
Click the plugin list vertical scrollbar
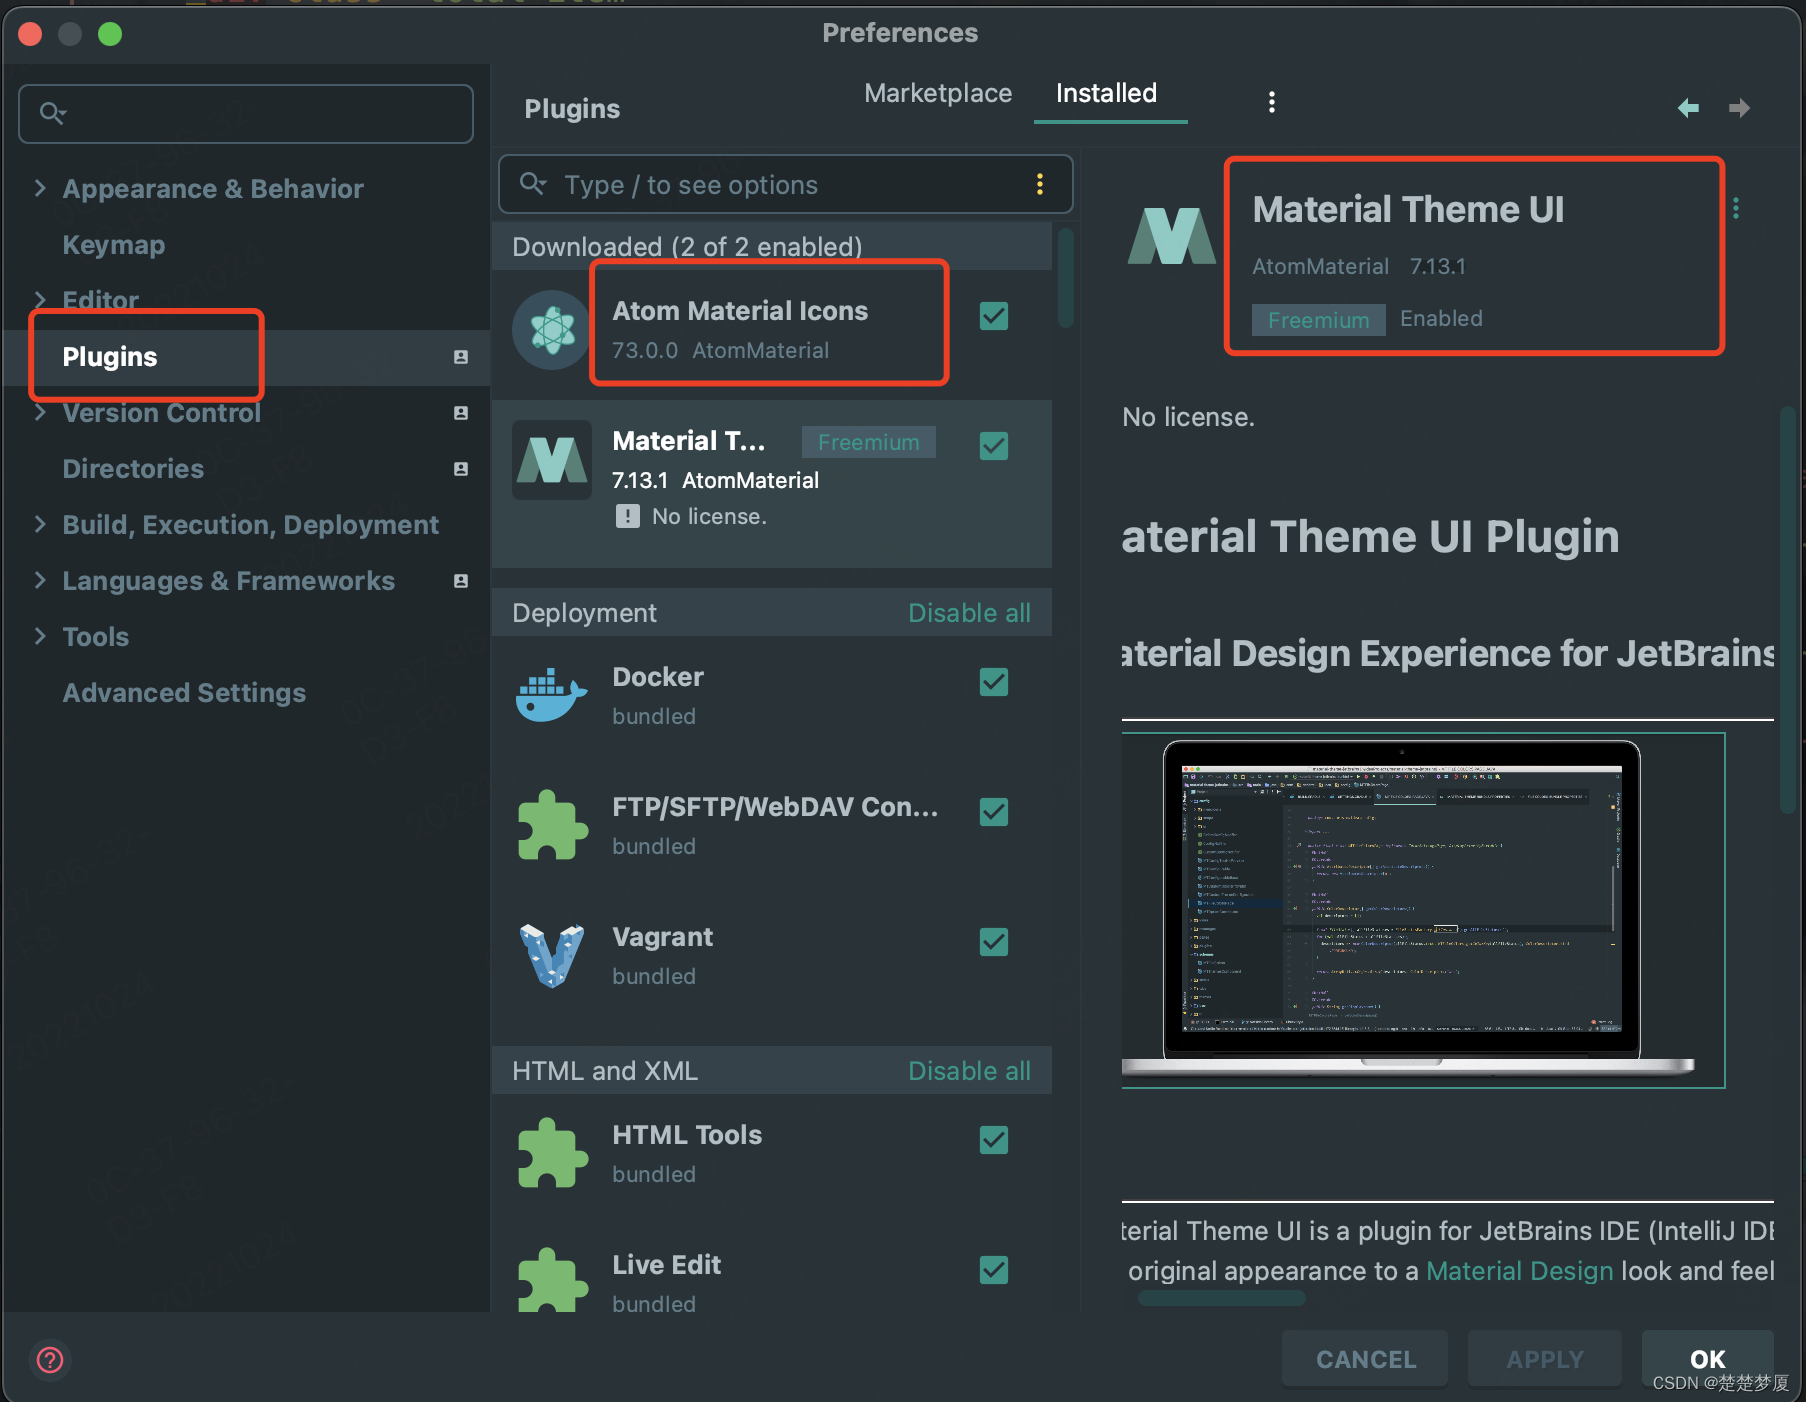click(x=1066, y=278)
